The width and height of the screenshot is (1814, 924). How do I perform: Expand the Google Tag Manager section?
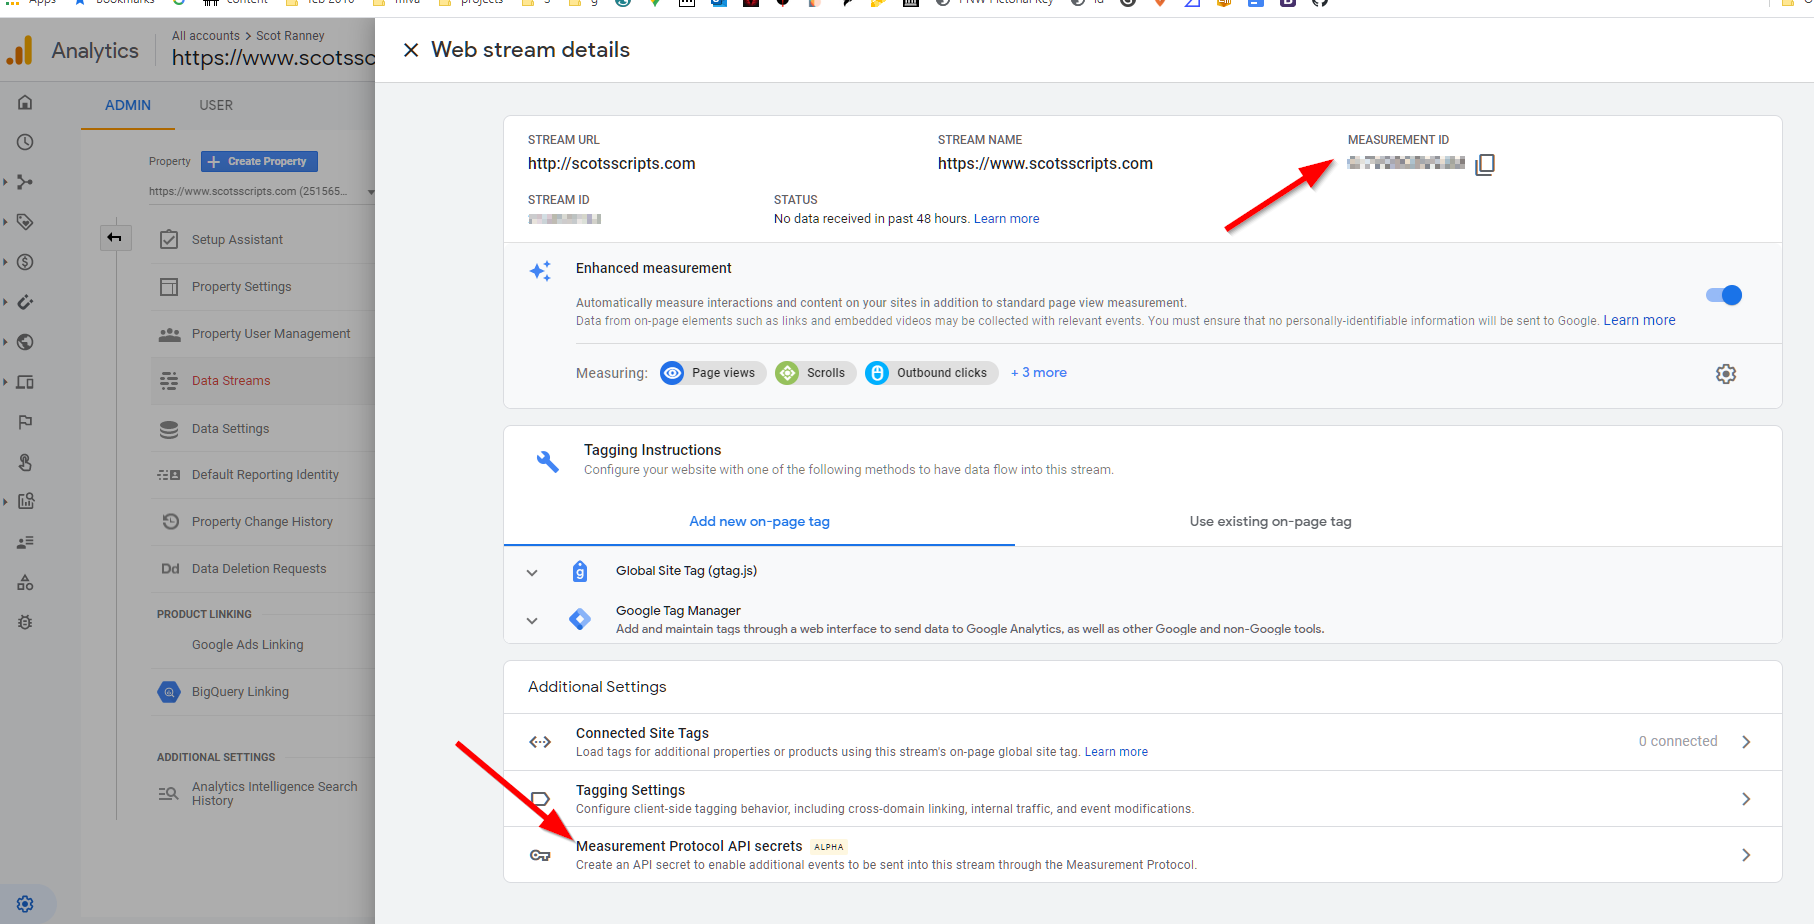click(x=532, y=621)
